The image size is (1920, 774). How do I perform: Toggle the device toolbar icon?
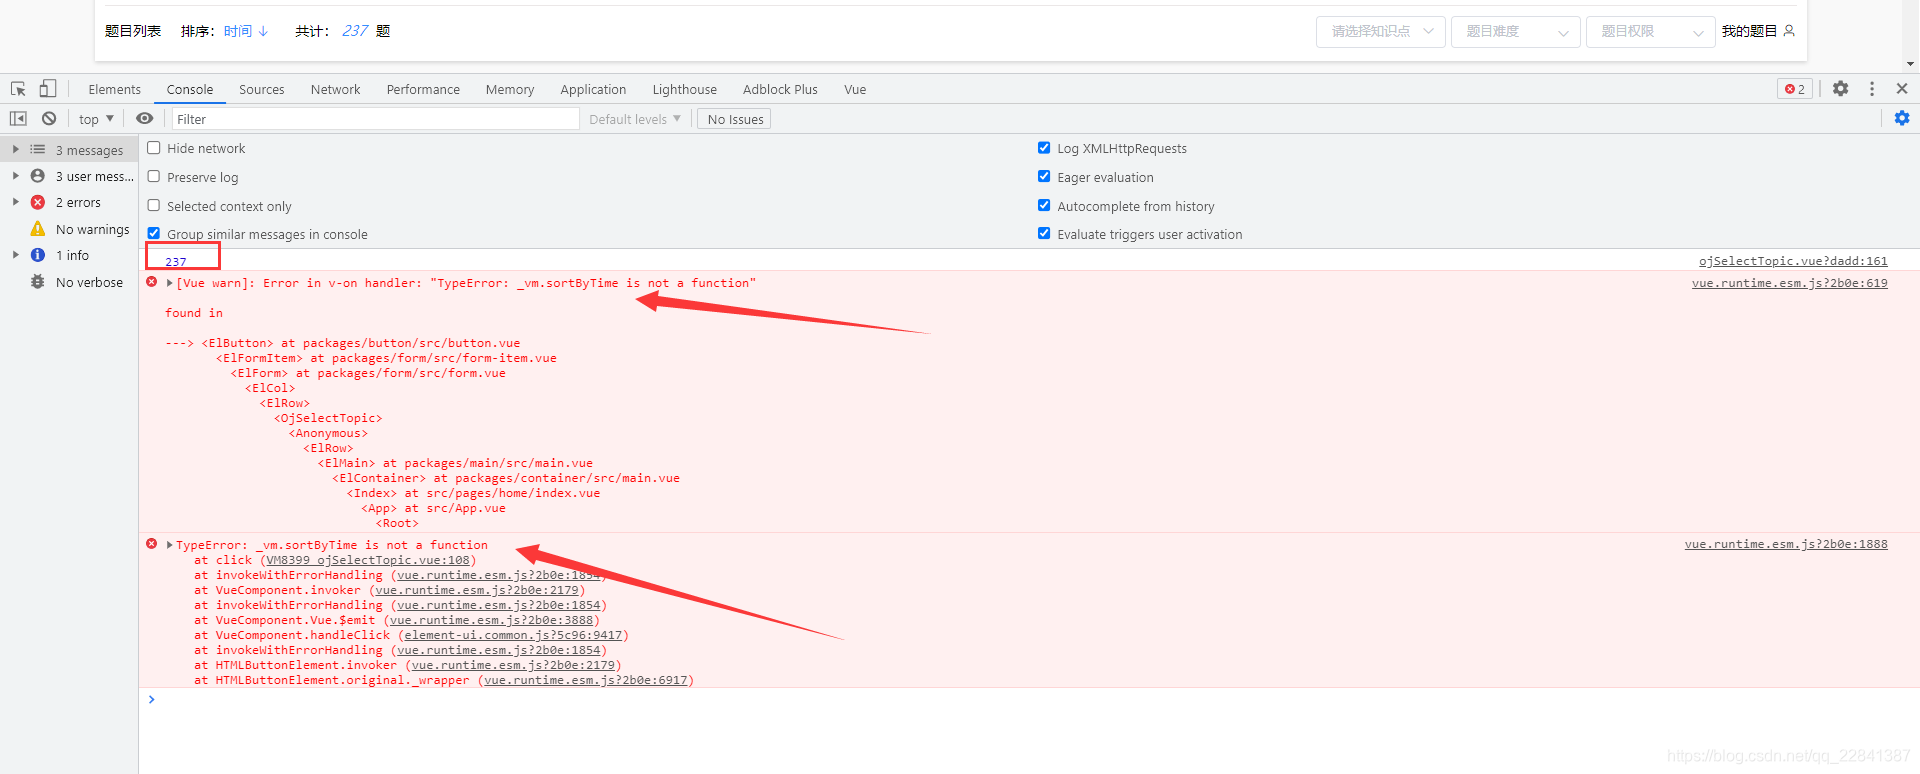[48, 89]
